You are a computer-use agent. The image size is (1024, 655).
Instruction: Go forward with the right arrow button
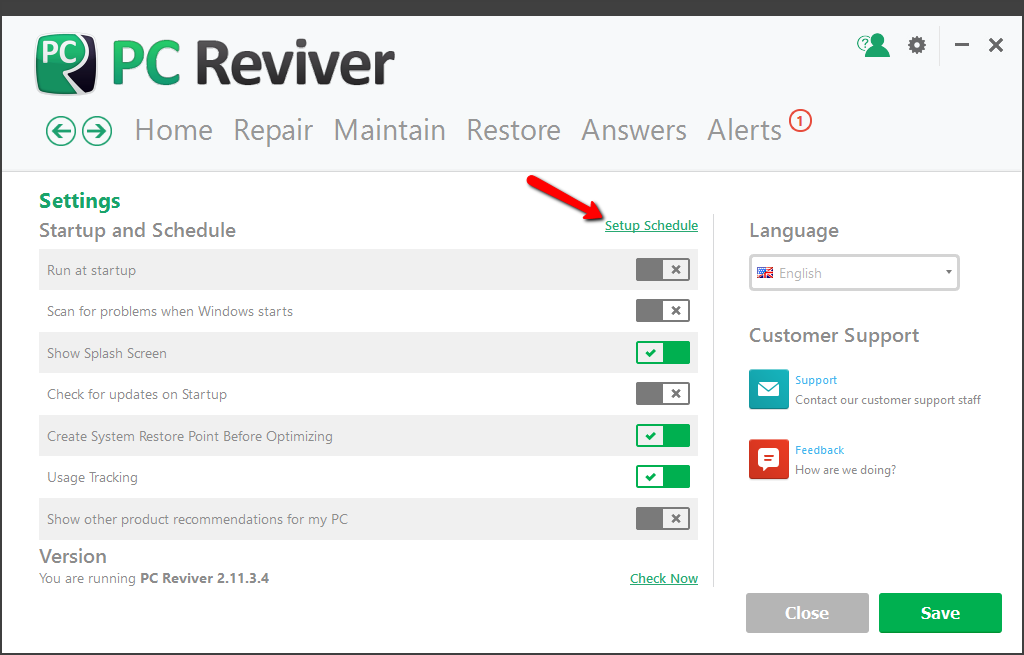97,131
